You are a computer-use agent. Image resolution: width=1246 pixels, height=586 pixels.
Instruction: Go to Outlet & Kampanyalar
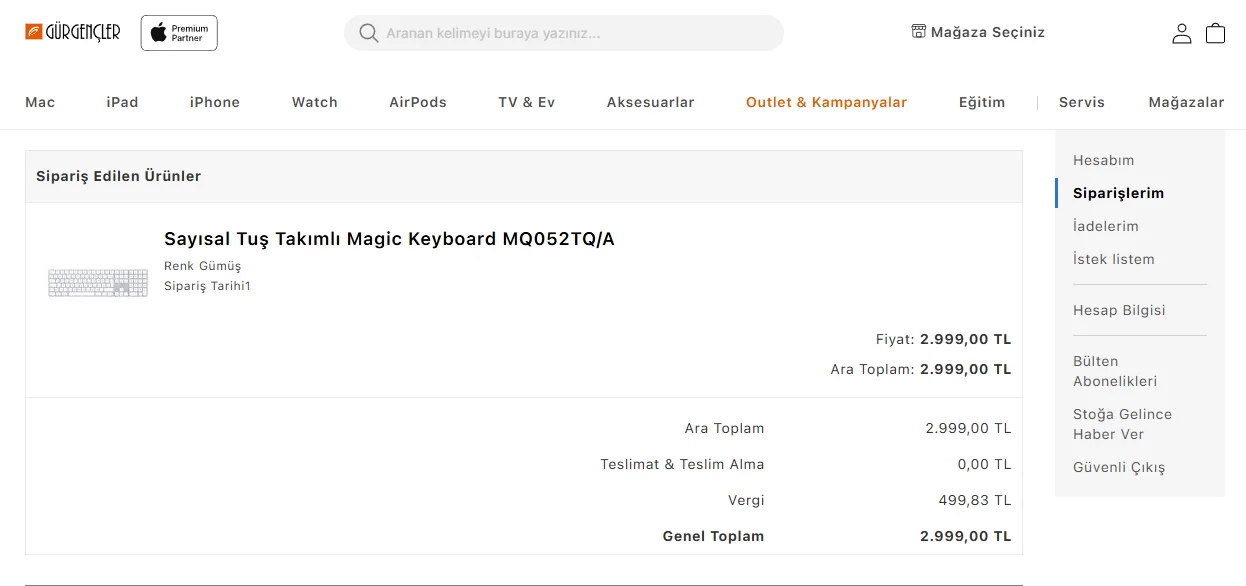coord(826,102)
